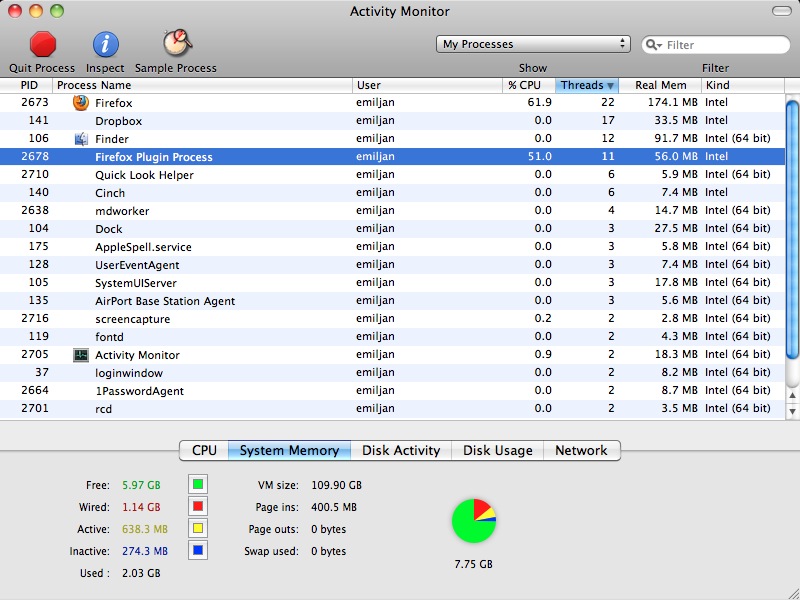Select the Dock process row
The width and height of the screenshot is (800, 600).
click(392, 229)
